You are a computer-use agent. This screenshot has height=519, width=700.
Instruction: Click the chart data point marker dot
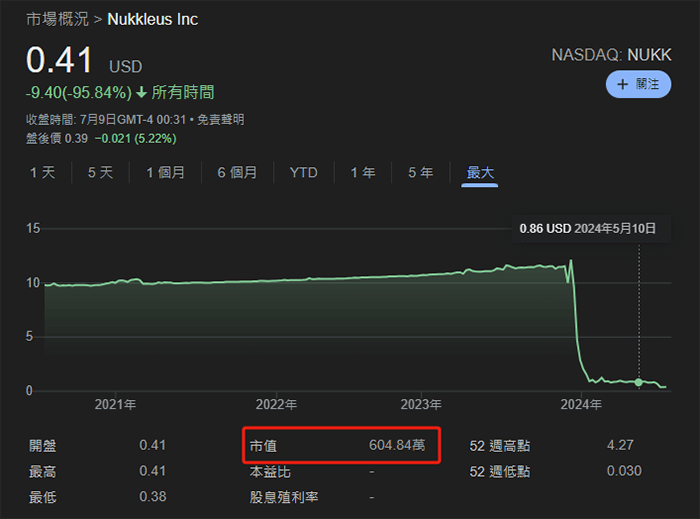coord(639,382)
